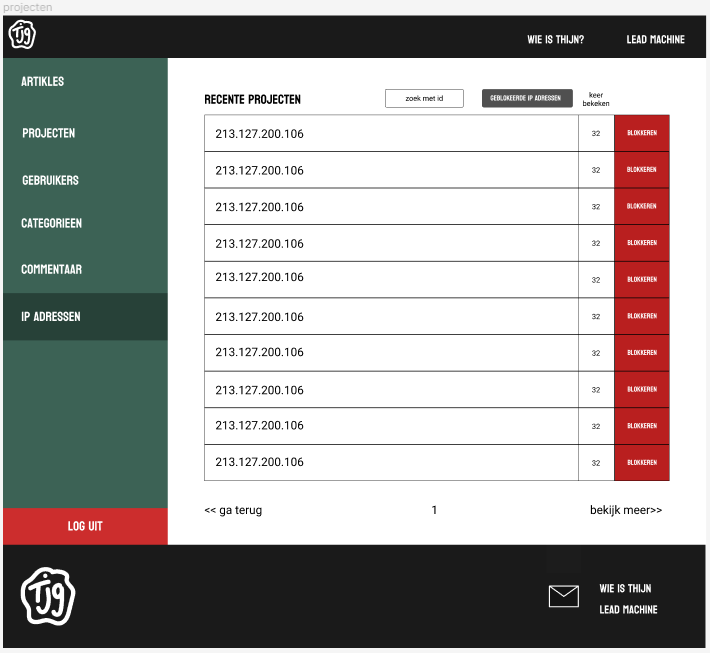Click Lead Machine link in the footer
The image size is (710, 653).
[628, 610]
